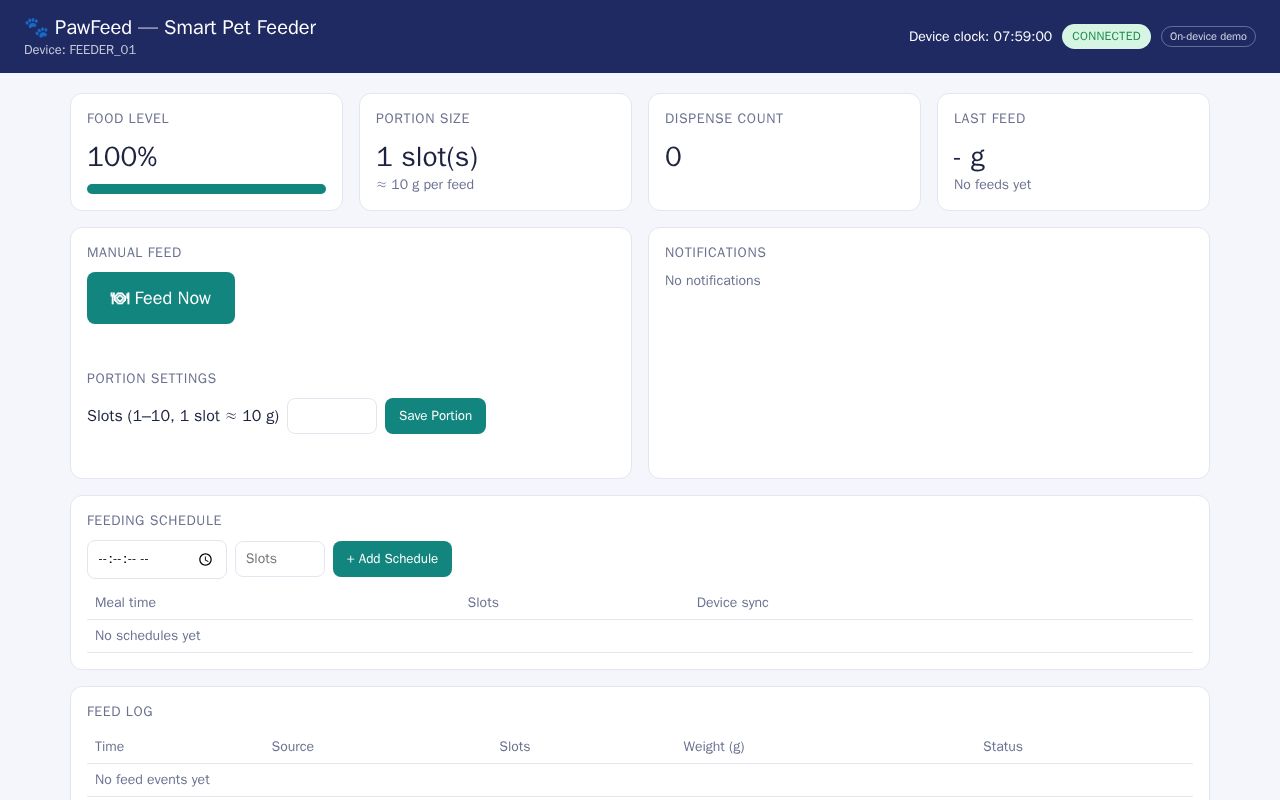Click the Weight (g) column header
Screen dimensions: 1280x800
point(714,746)
